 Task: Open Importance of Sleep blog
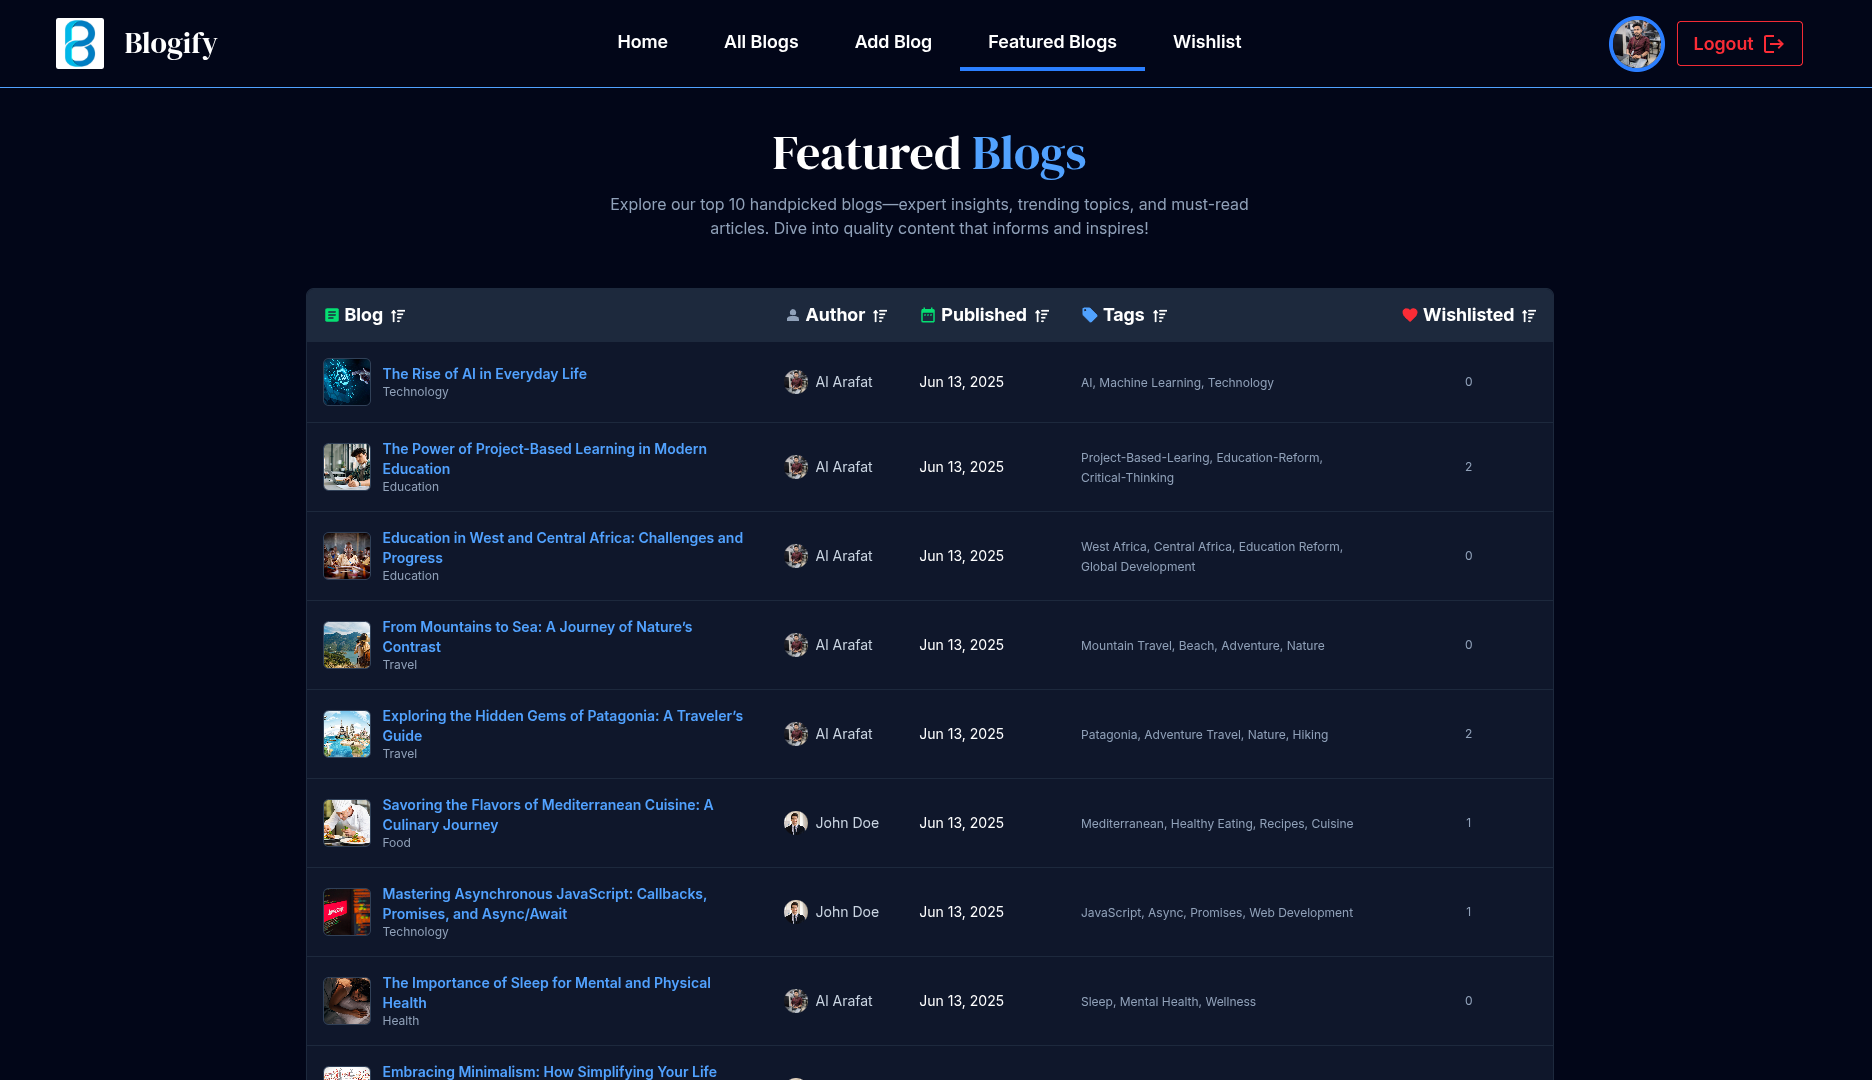(546, 993)
